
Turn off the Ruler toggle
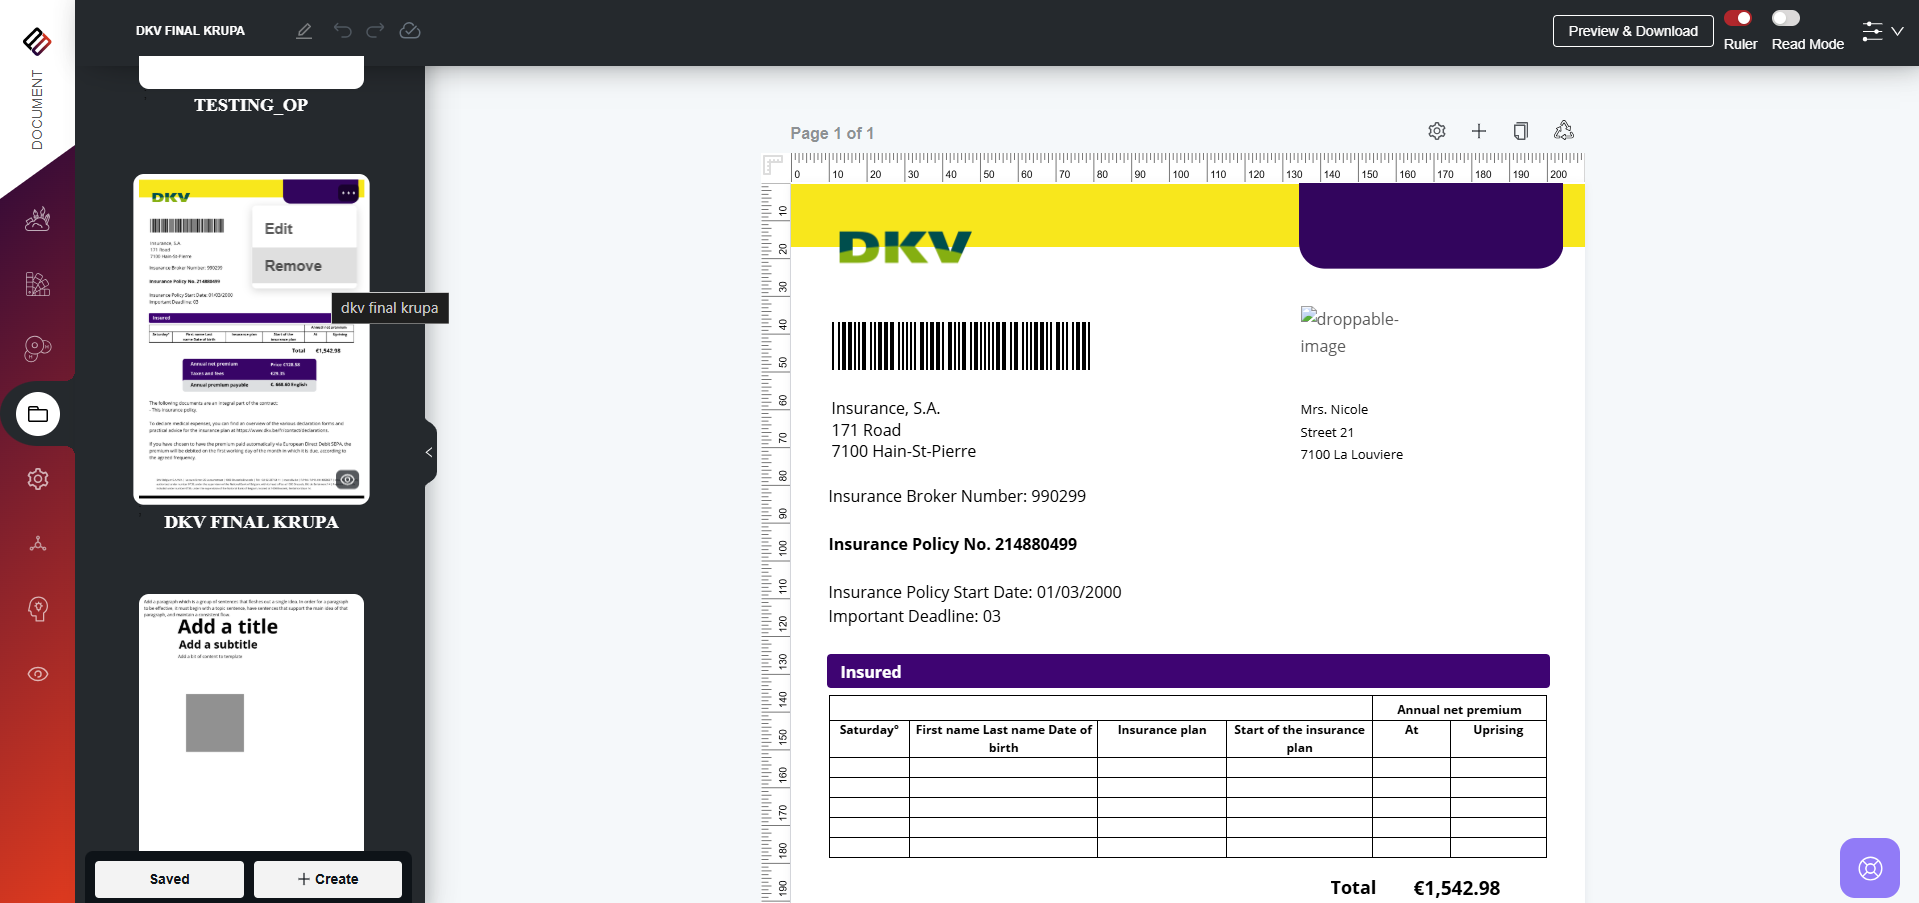tap(1738, 18)
